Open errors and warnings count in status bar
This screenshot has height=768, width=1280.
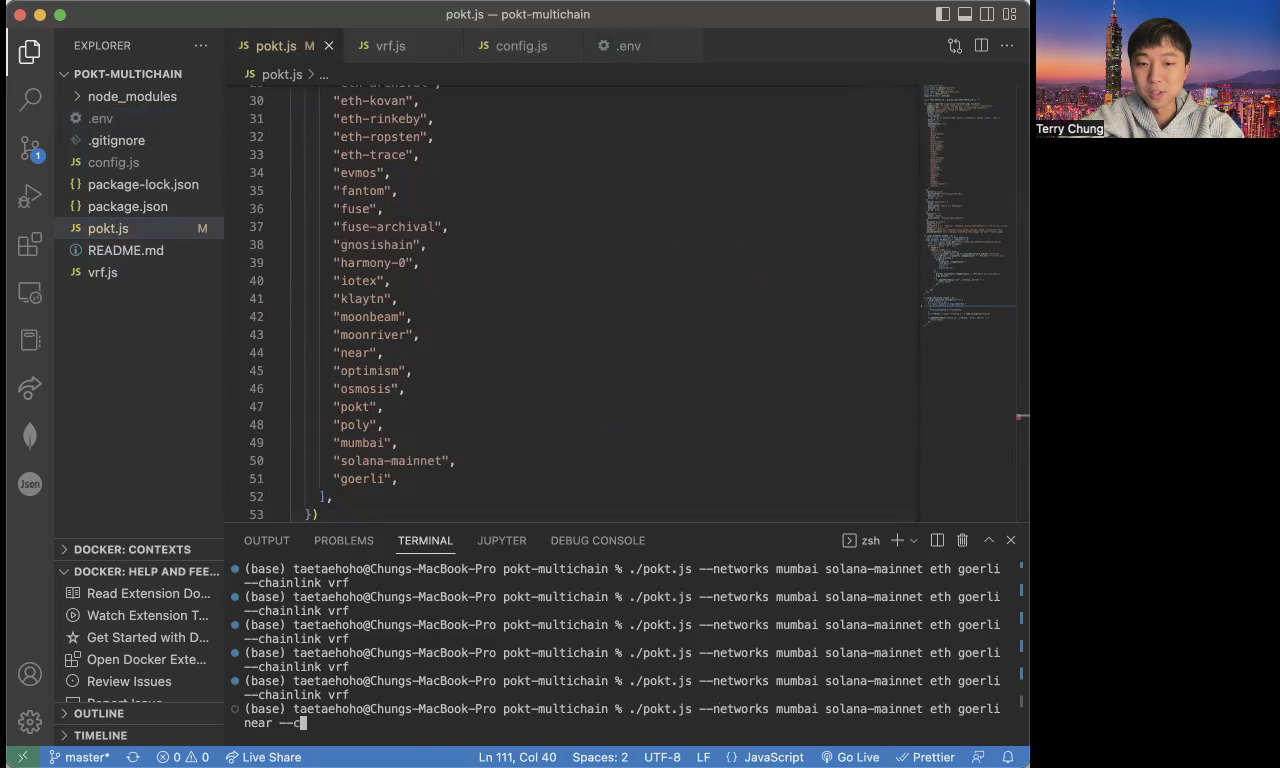pos(183,757)
